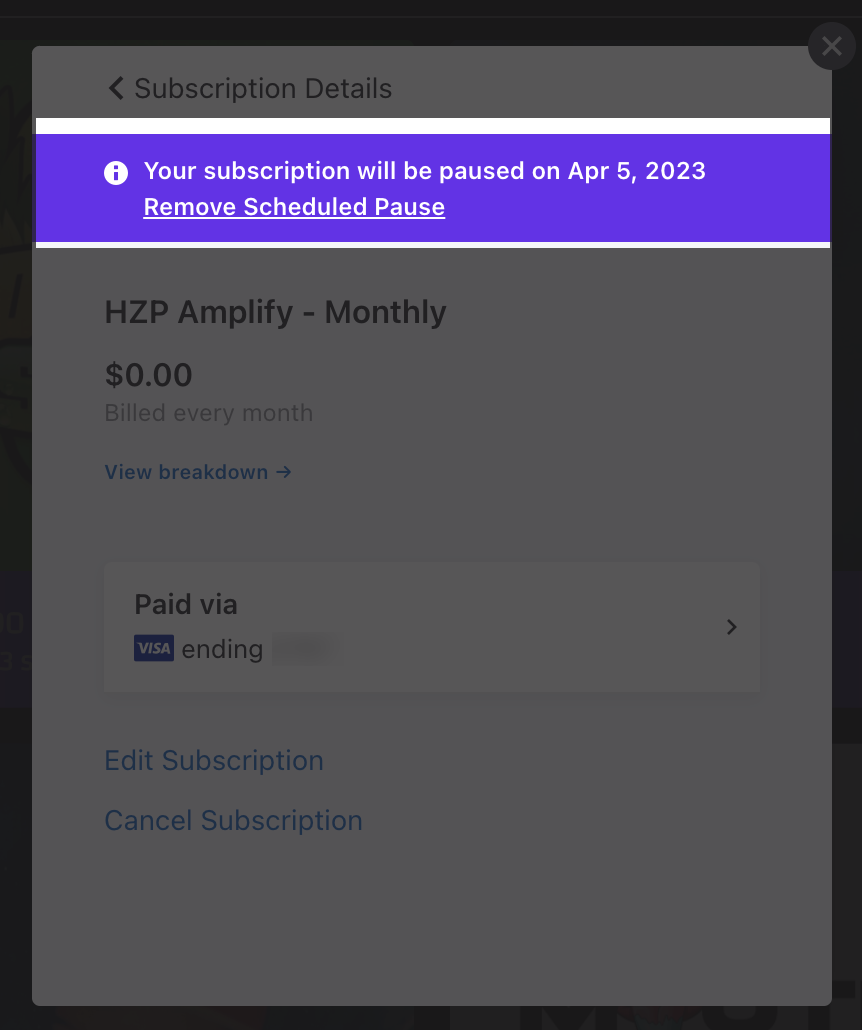Click the Subscription Details header title
This screenshot has width=862, height=1030.
(263, 89)
